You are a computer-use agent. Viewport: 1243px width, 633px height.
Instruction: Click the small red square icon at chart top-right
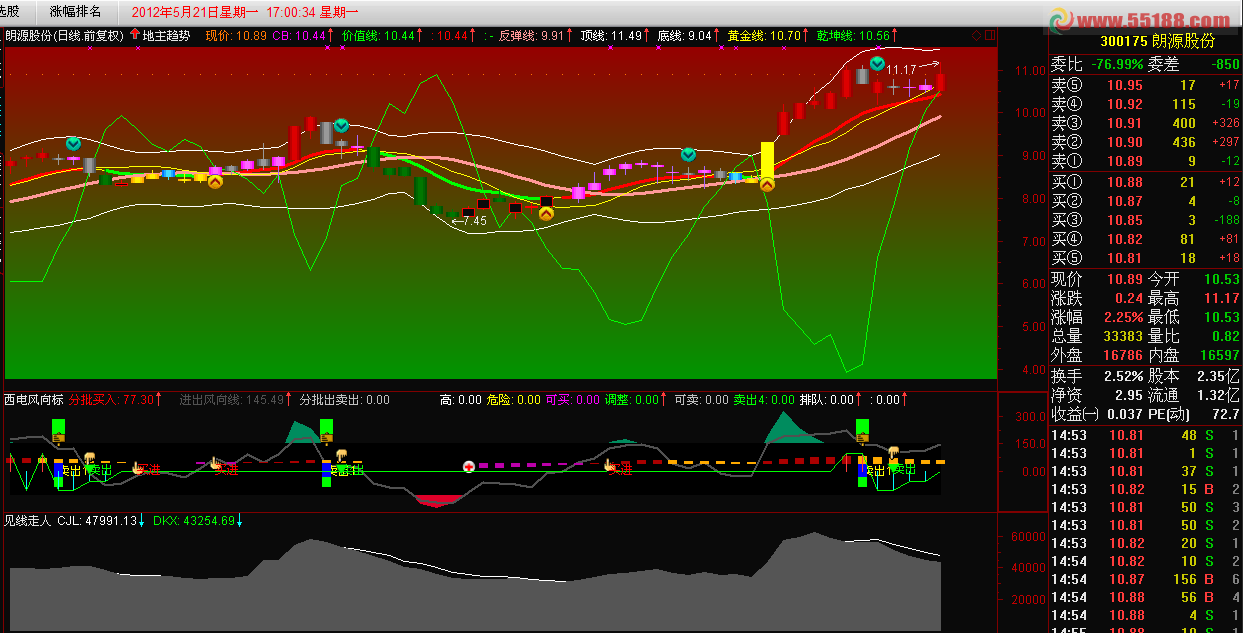pyautogui.click(x=990, y=35)
